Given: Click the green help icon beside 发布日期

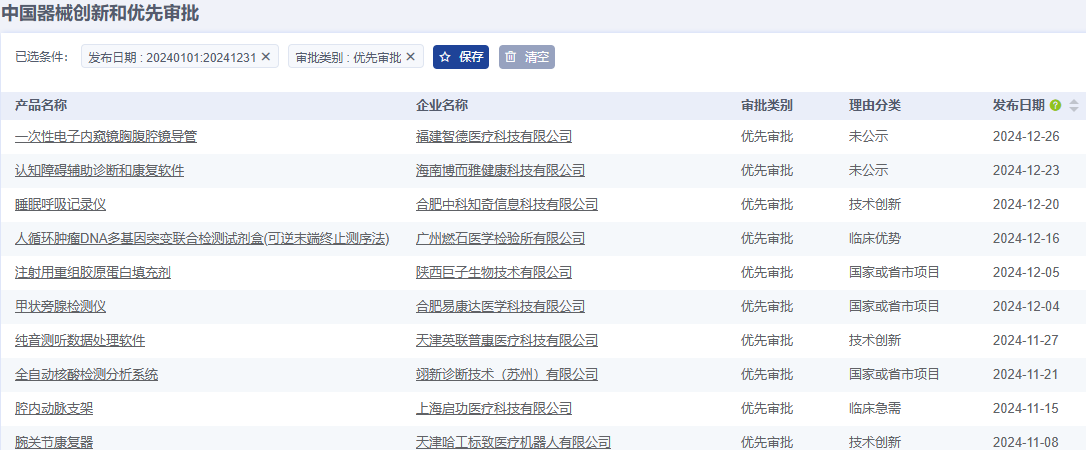Looking at the screenshot, I should (x=1056, y=106).
